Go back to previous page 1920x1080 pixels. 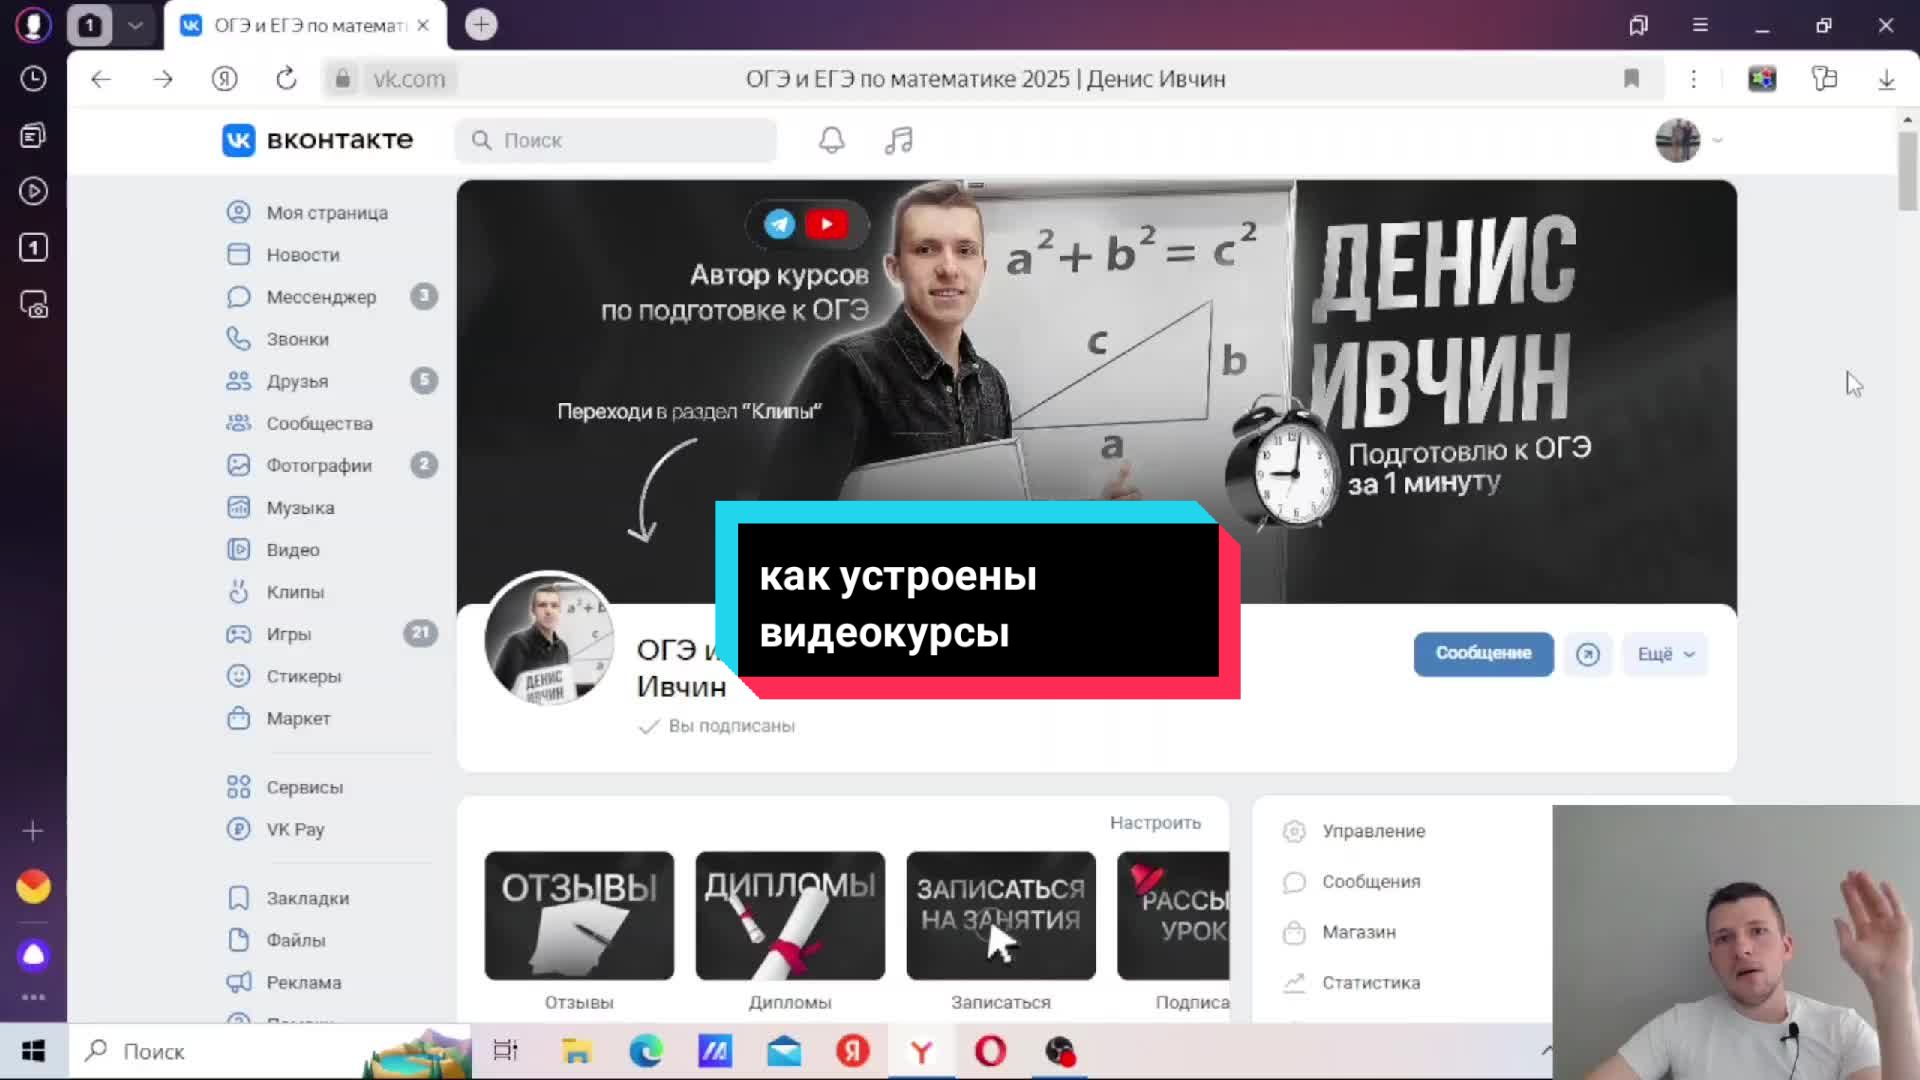[x=101, y=79]
